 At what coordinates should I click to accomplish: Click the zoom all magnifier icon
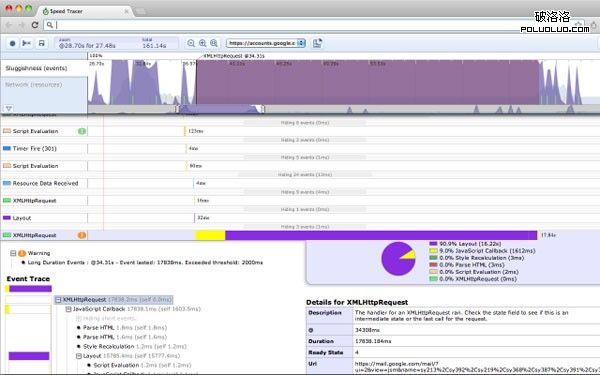pos(214,43)
